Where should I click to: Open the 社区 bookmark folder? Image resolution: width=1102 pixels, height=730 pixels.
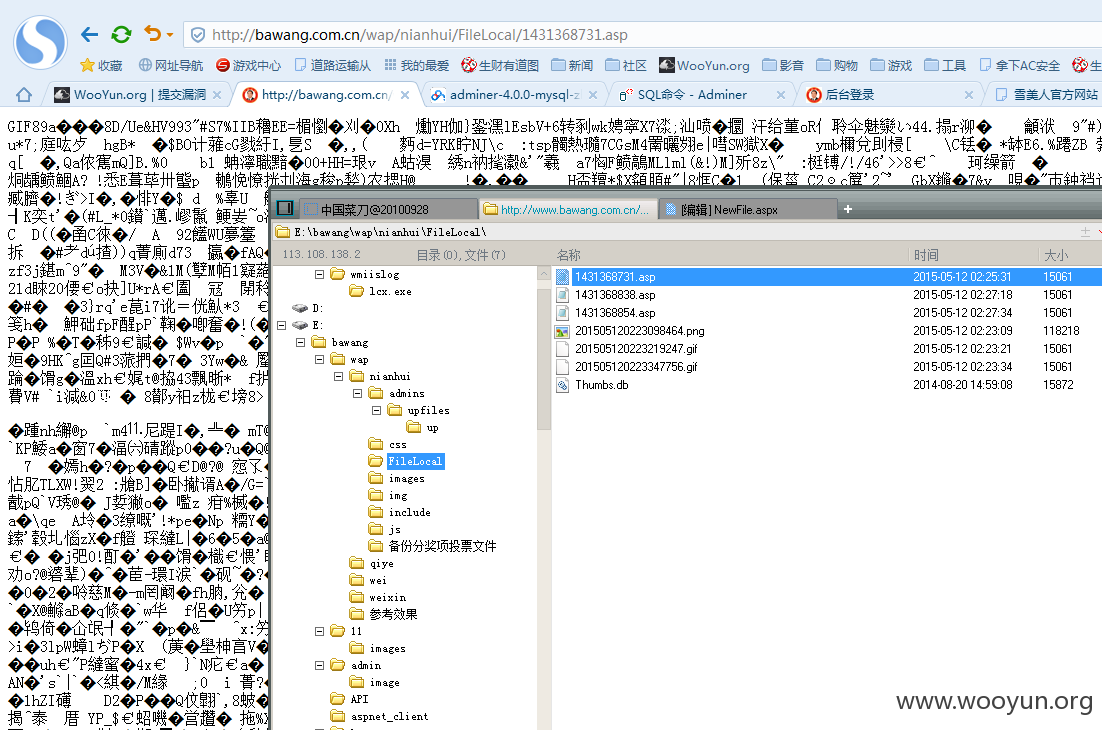point(625,65)
